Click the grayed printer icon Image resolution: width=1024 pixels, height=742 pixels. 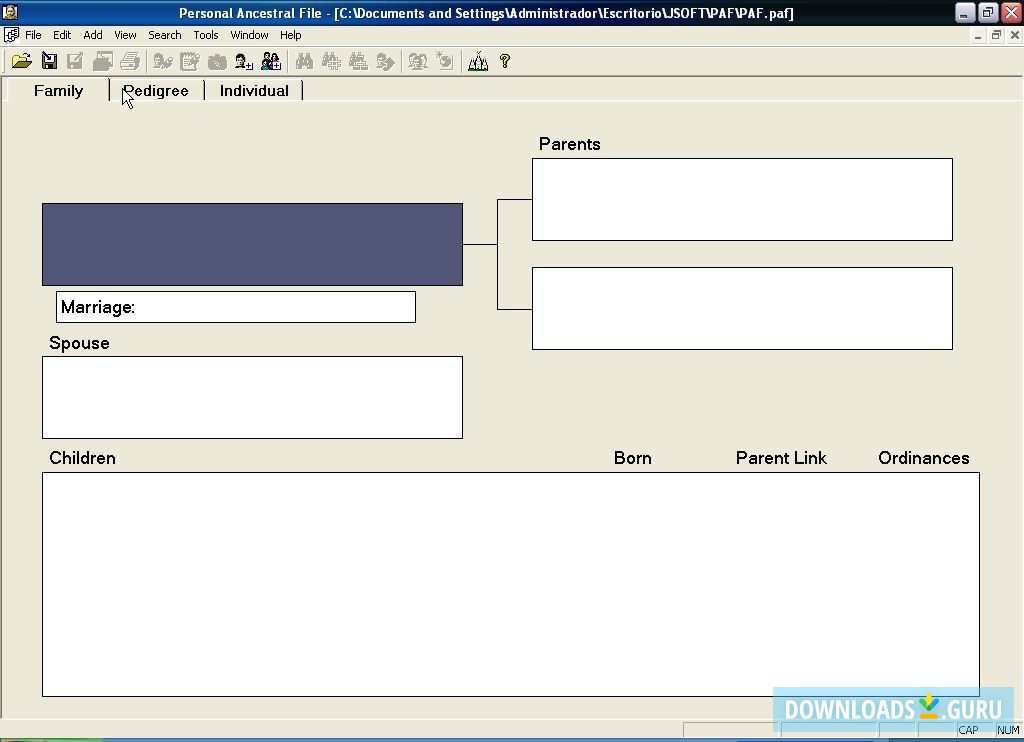[130, 61]
